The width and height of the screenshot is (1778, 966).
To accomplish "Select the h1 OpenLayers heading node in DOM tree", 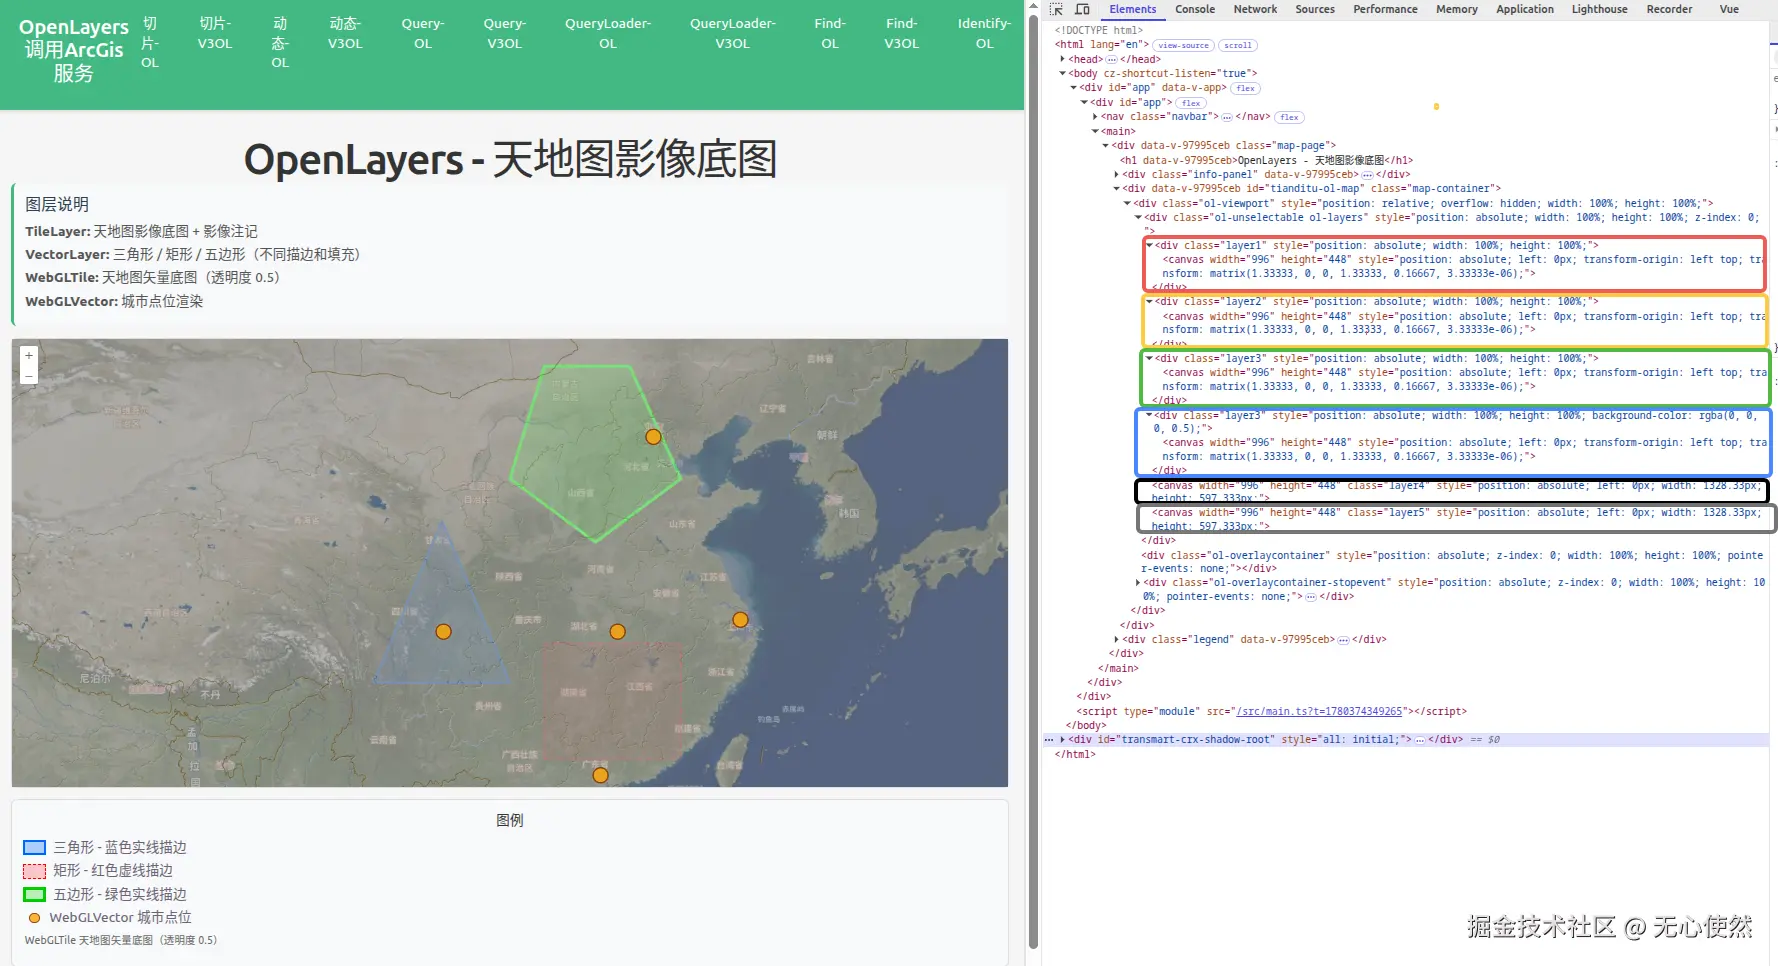I will (x=1266, y=161).
